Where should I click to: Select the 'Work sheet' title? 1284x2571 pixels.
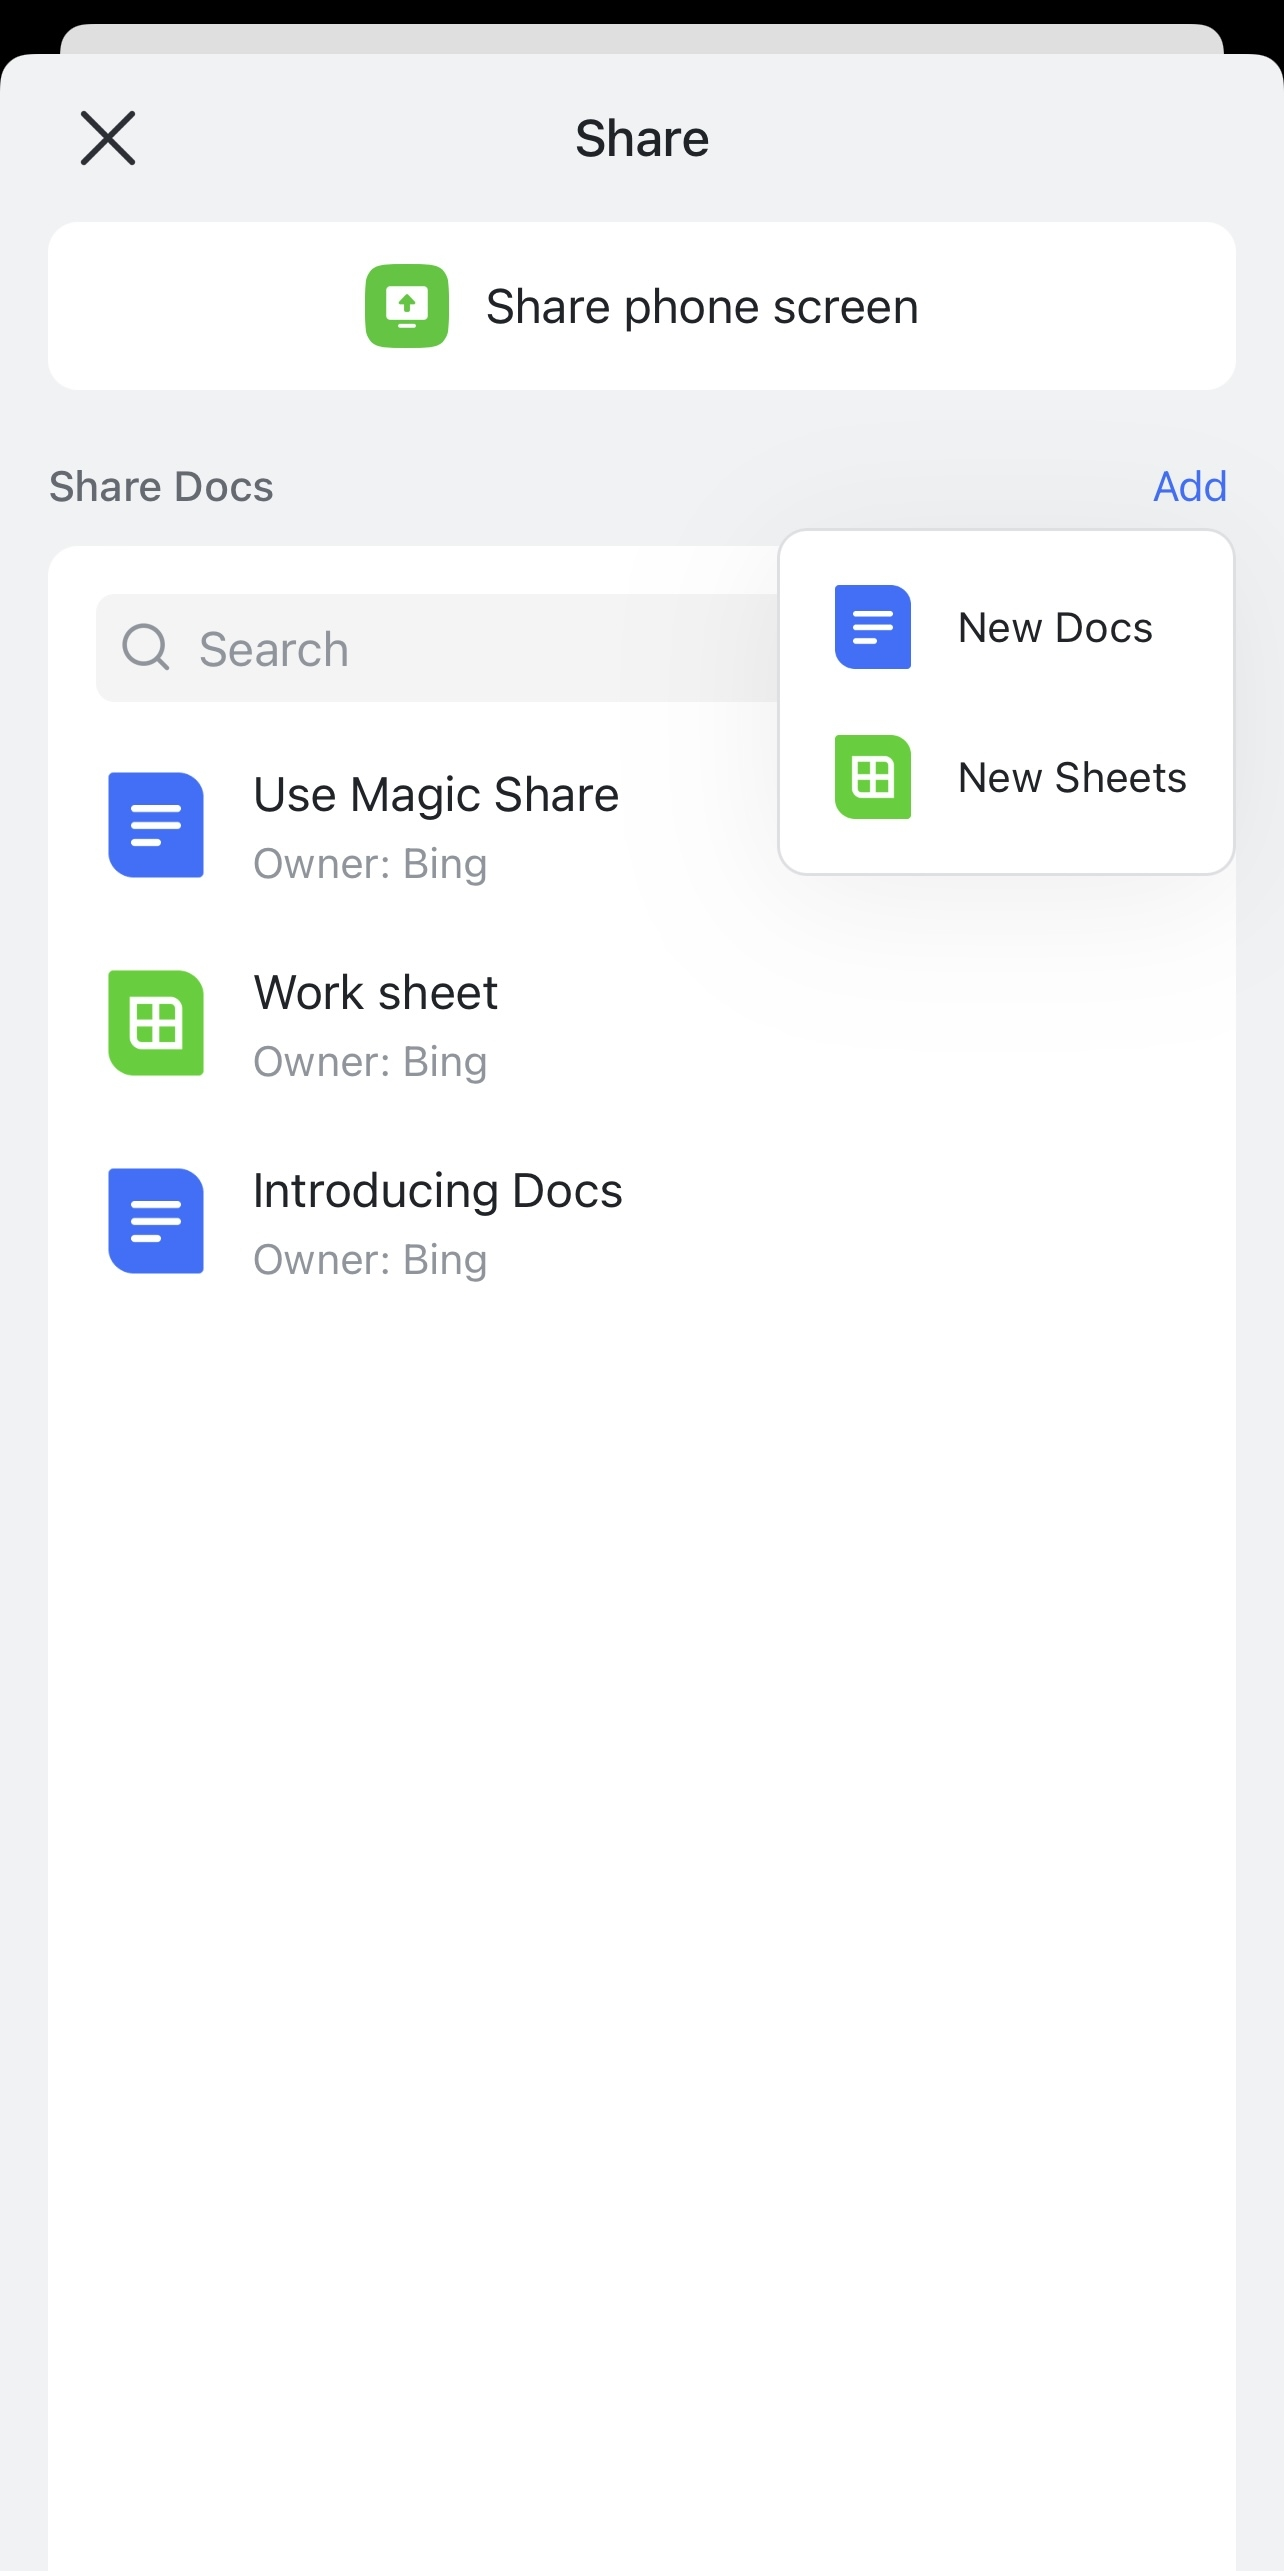click(376, 993)
